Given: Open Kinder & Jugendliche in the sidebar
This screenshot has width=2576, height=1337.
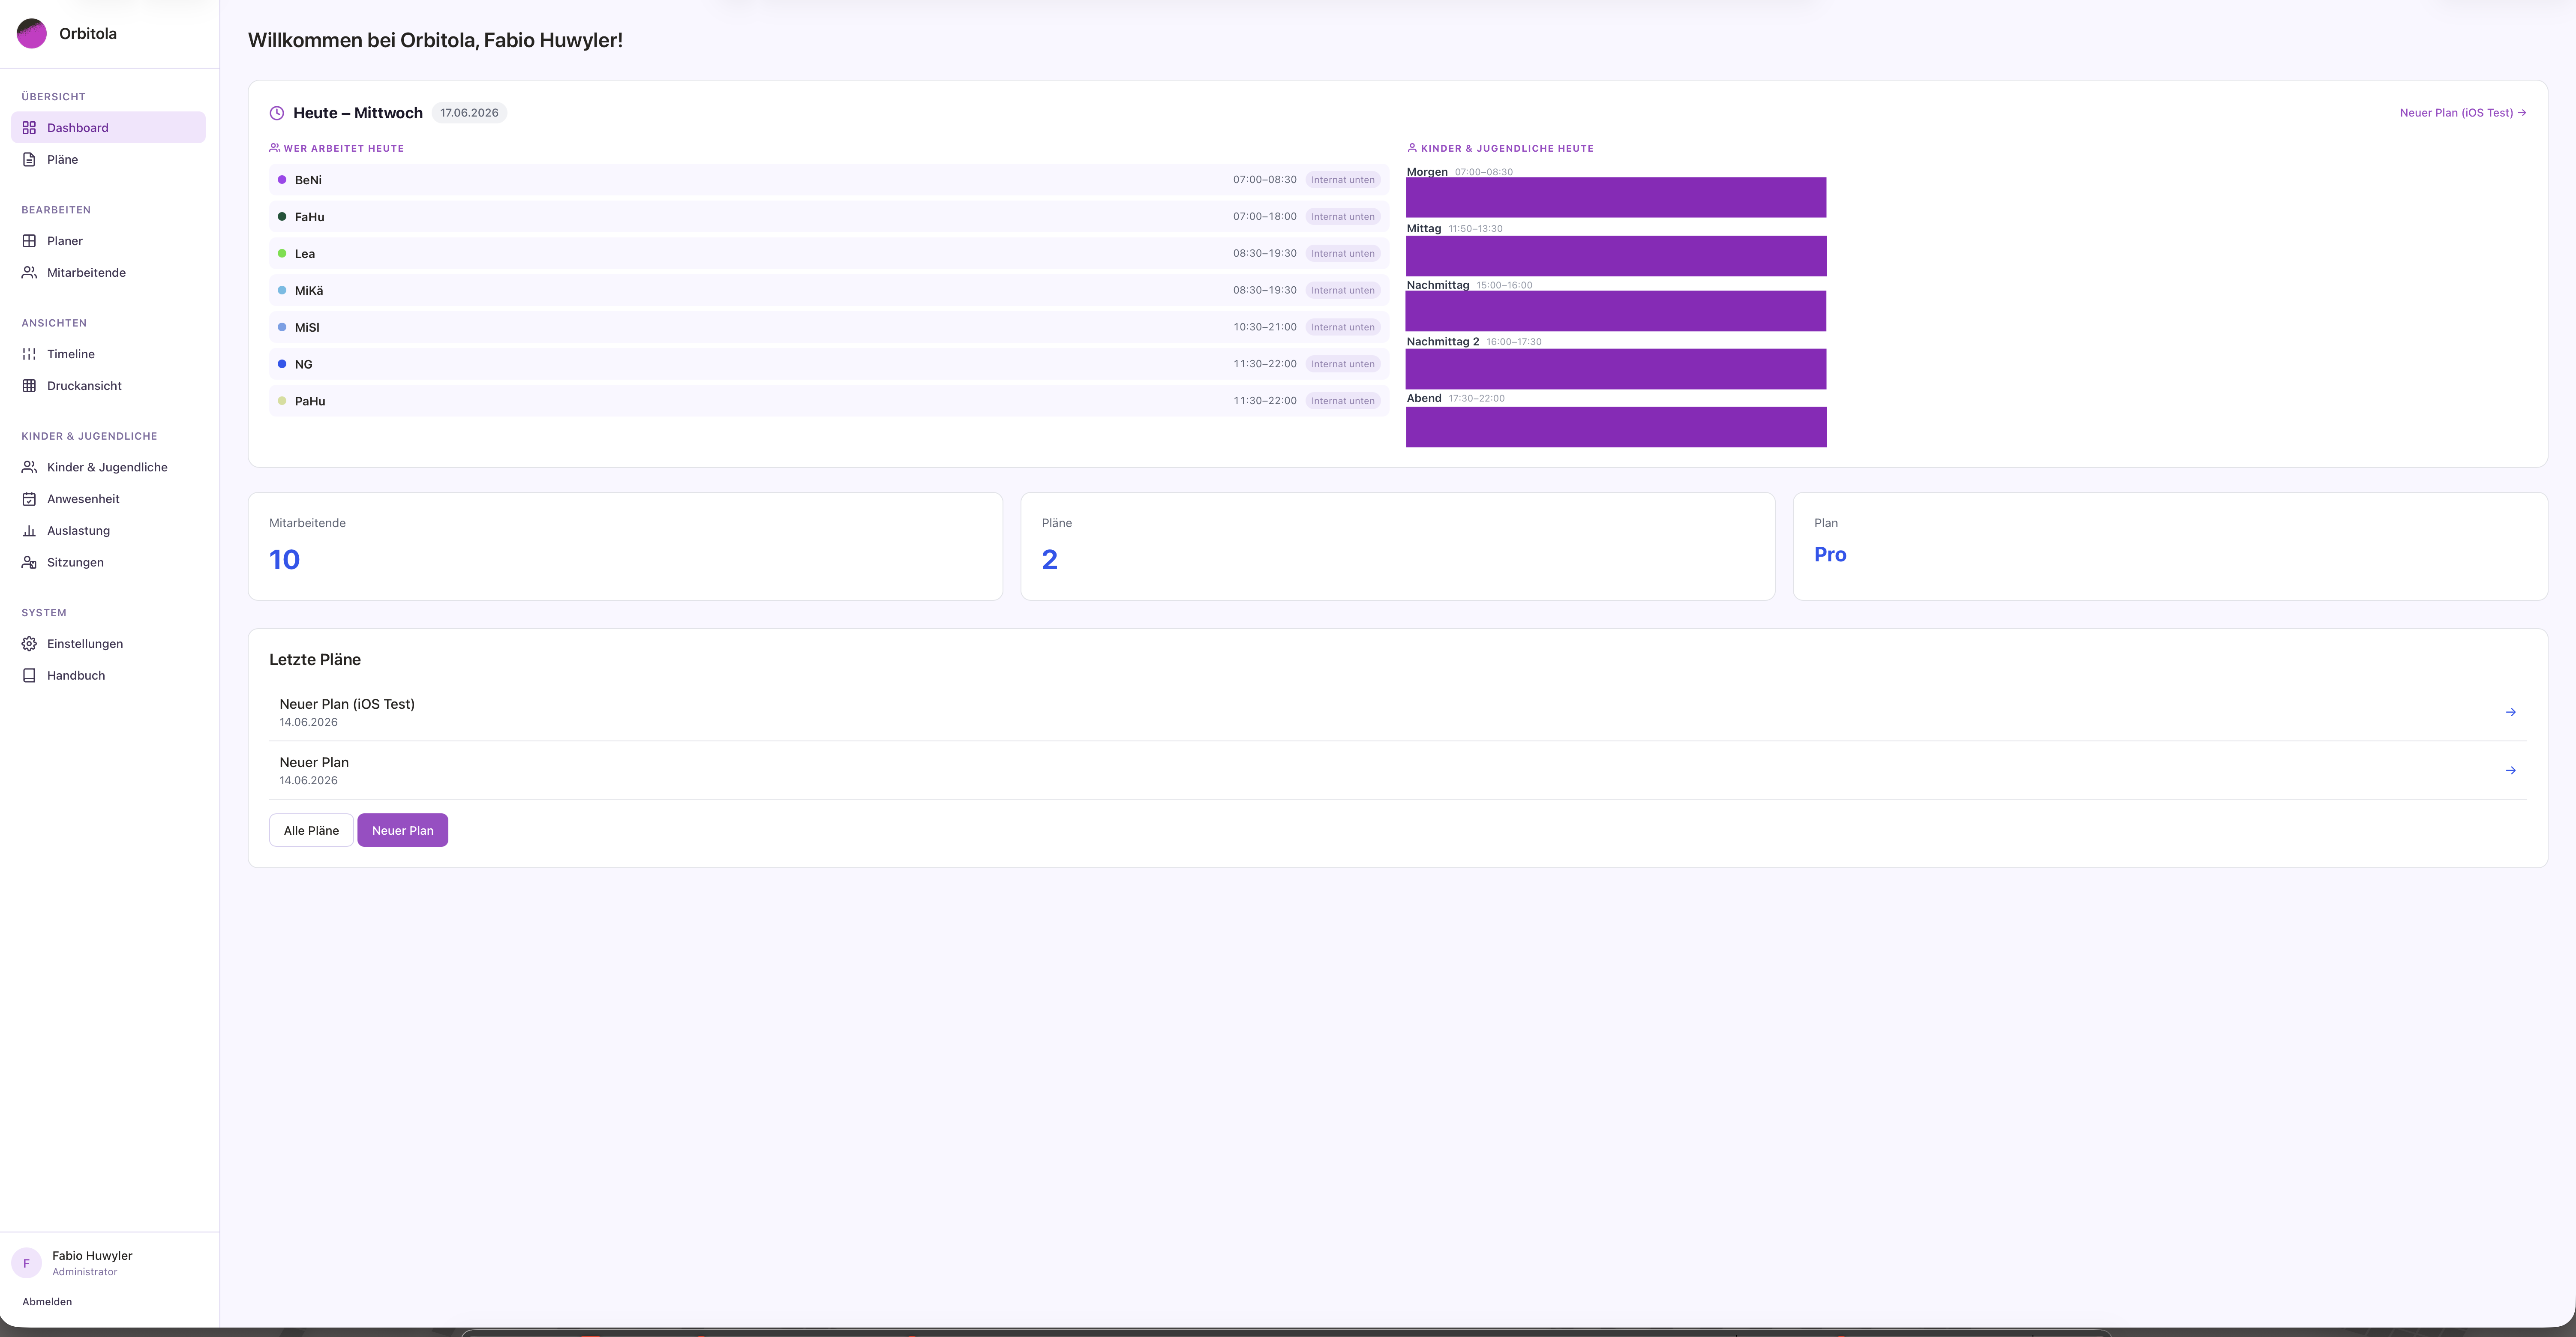Looking at the screenshot, I should [108, 467].
